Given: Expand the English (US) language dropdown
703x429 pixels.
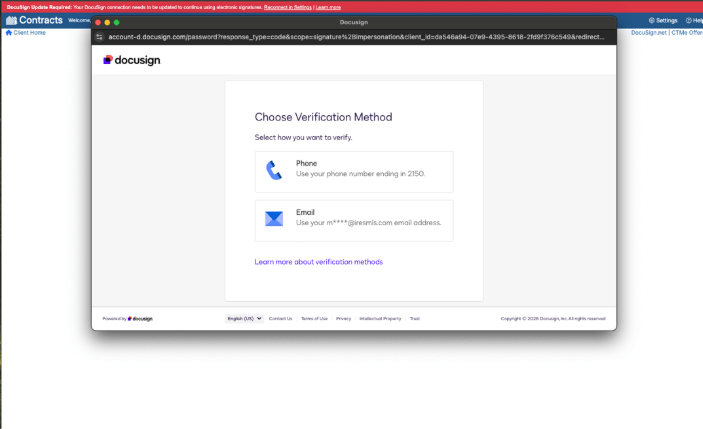Looking at the screenshot, I should coord(244,318).
